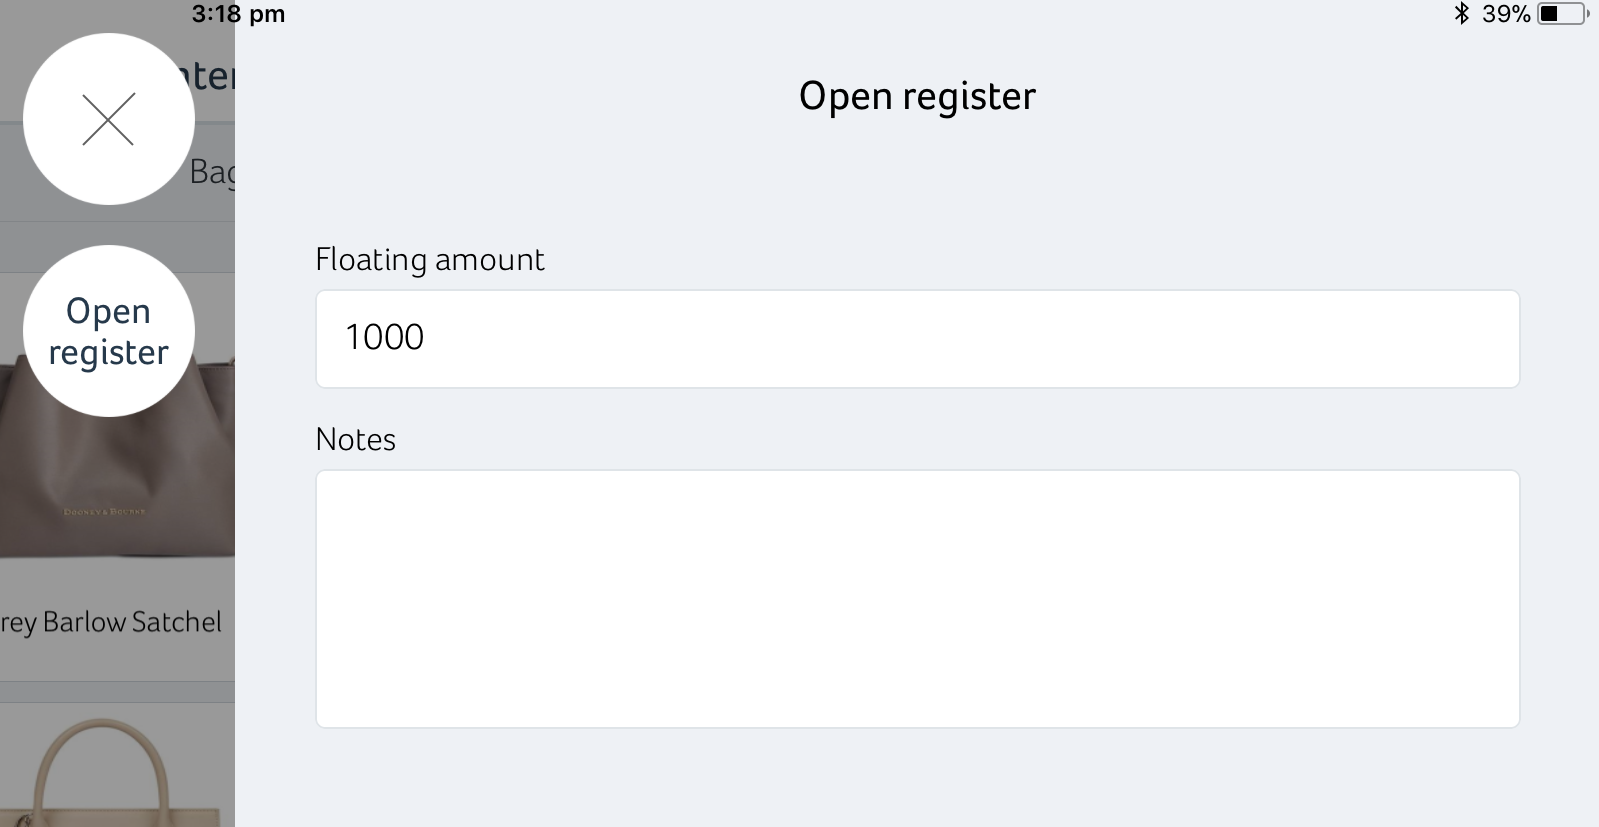Focus the Floating amount input field
The image size is (1599, 827).
(917, 339)
